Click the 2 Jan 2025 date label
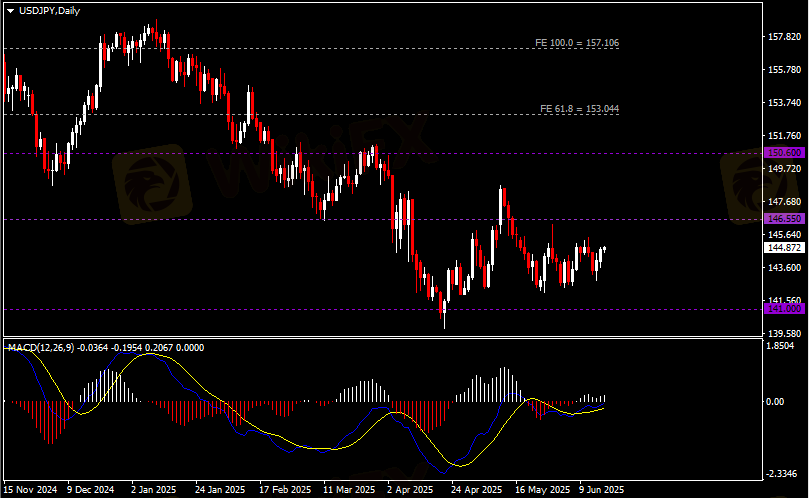The height and width of the screenshot is (498, 809). (x=154, y=490)
